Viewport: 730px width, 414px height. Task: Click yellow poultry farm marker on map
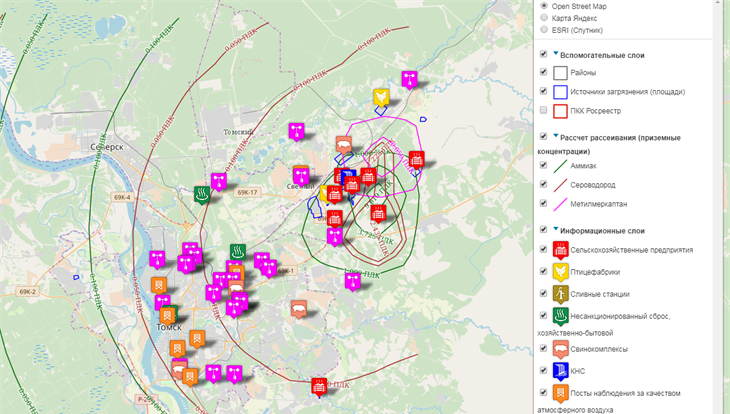(381, 98)
